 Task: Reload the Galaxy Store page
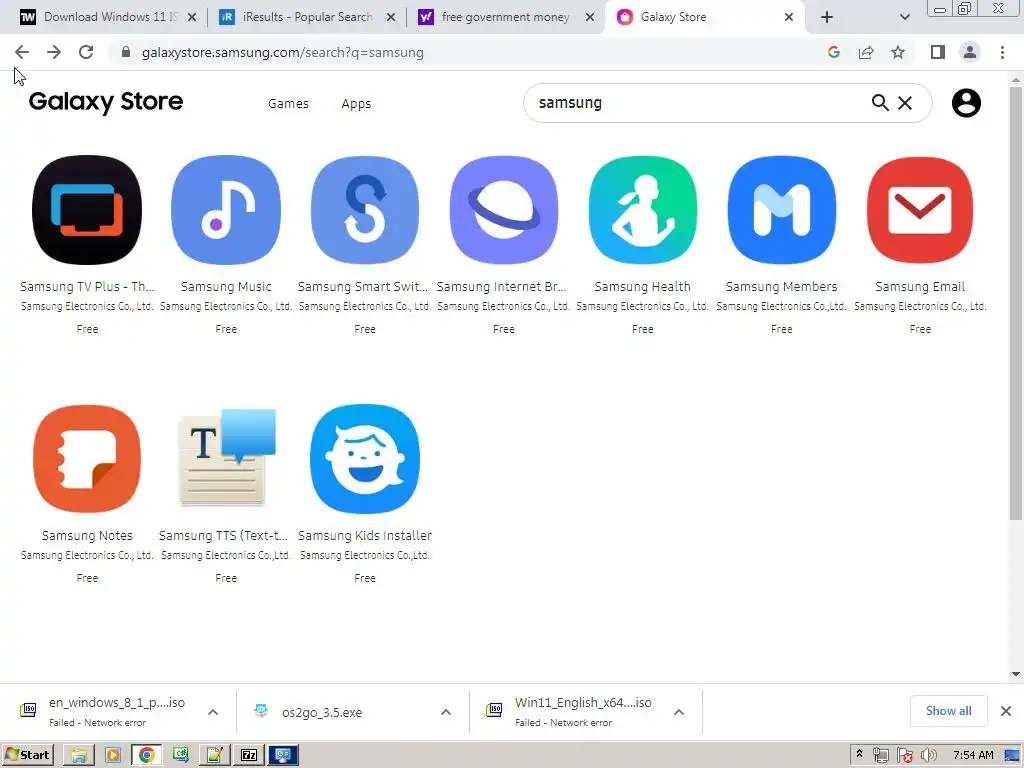(x=86, y=52)
